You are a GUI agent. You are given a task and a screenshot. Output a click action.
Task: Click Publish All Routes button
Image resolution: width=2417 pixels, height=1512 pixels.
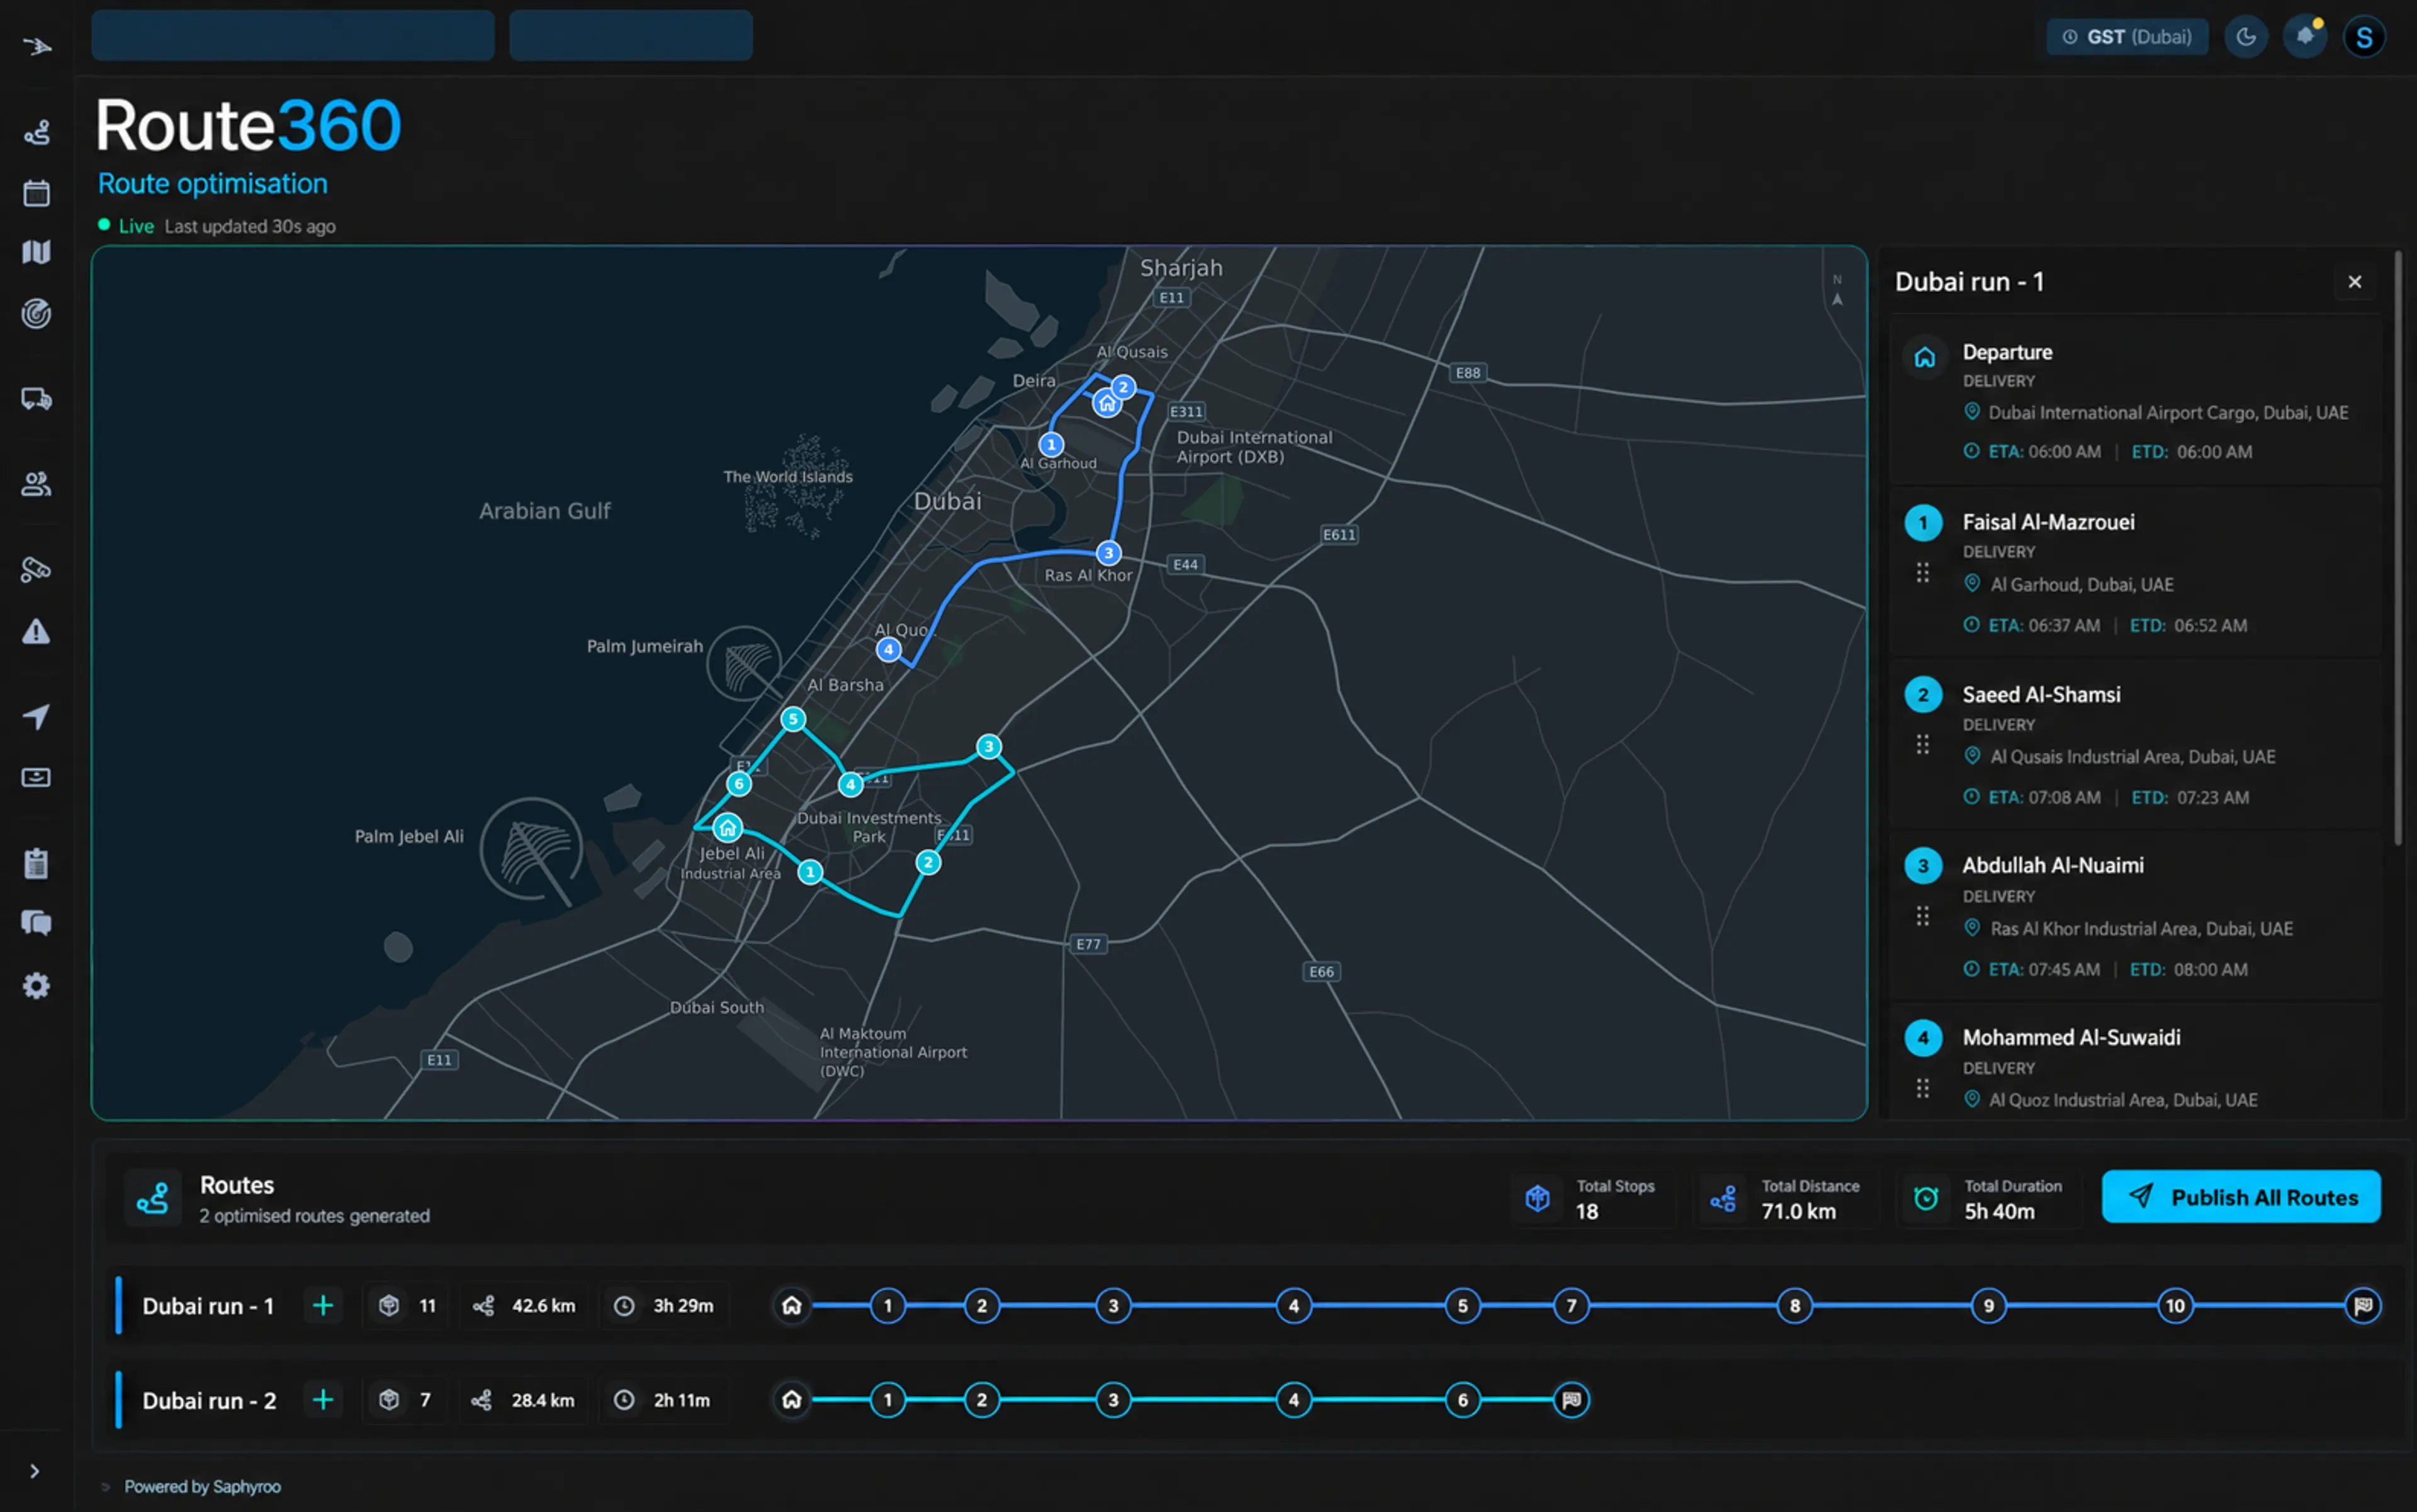pyautogui.click(x=2241, y=1196)
